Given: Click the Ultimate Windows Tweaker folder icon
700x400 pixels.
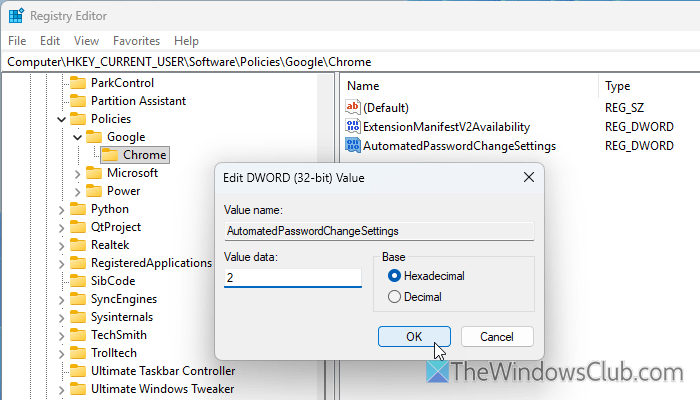Looking at the screenshot, I should click(78, 389).
